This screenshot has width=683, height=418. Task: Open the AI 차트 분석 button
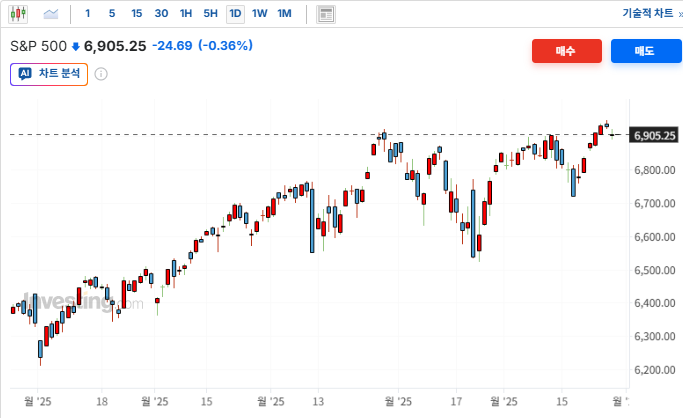49,74
